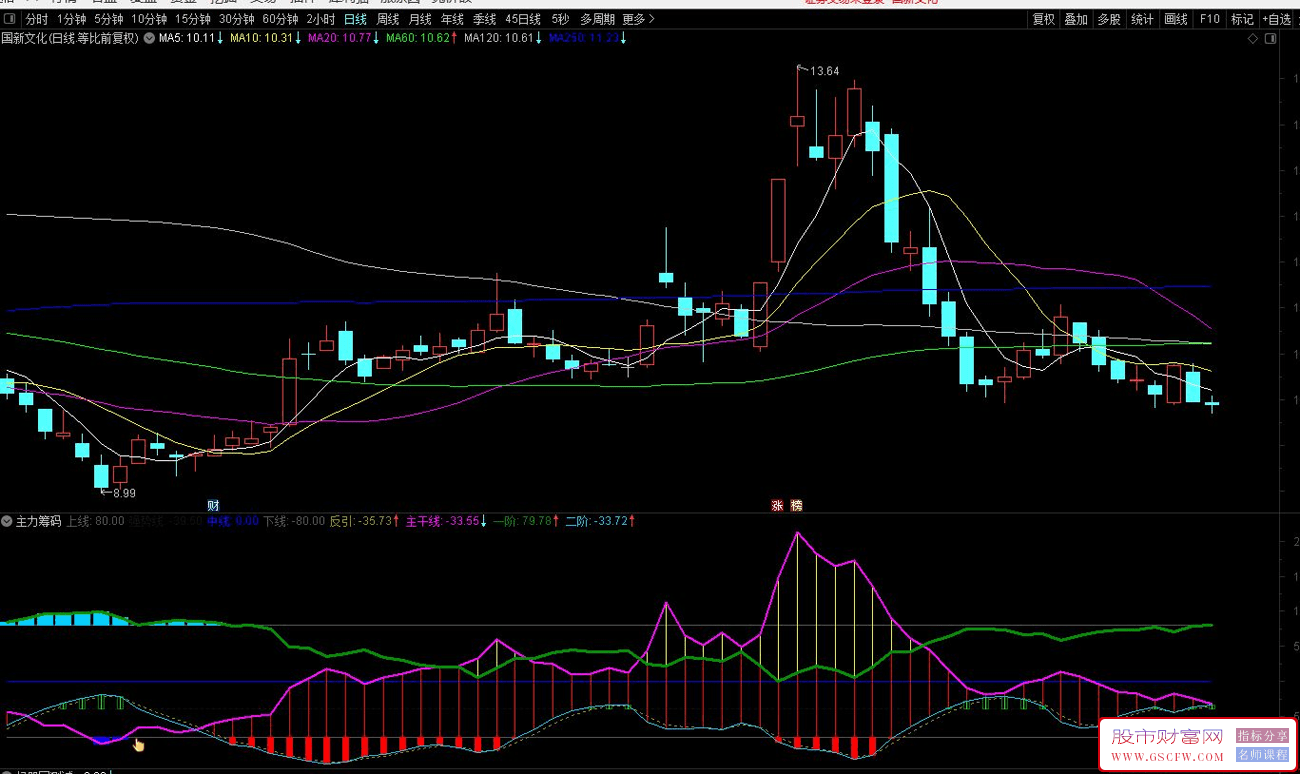Click the 上线: 80.00 value label
This screenshot has width=1300, height=774.
[96, 521]
